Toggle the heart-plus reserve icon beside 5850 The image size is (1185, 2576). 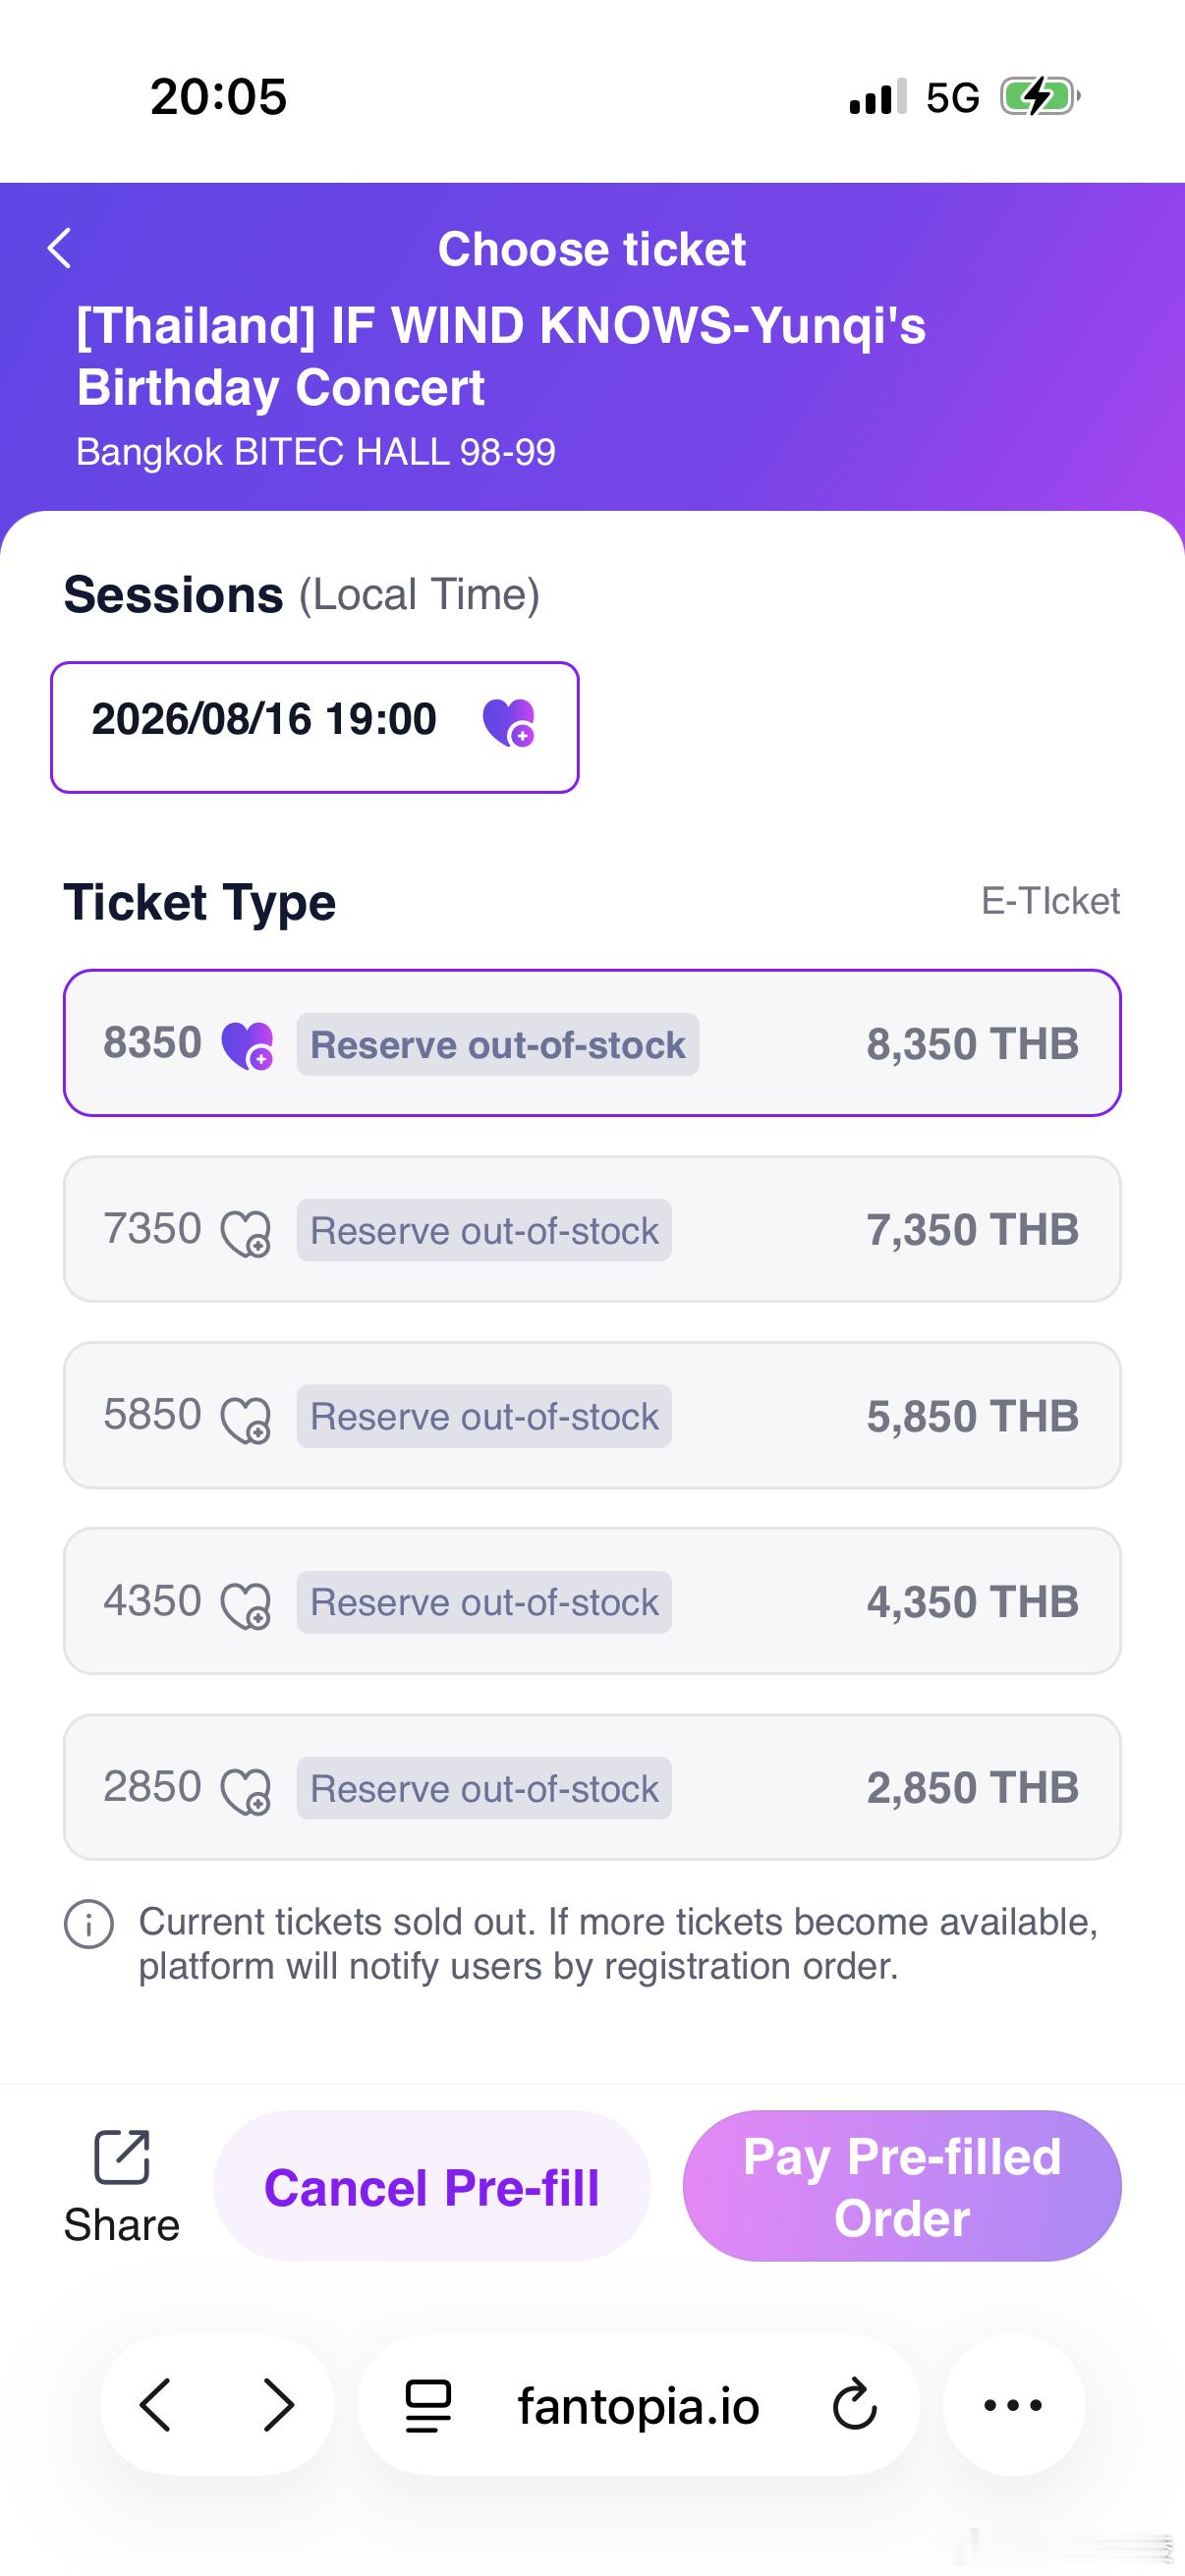[x=246, y=1418]
